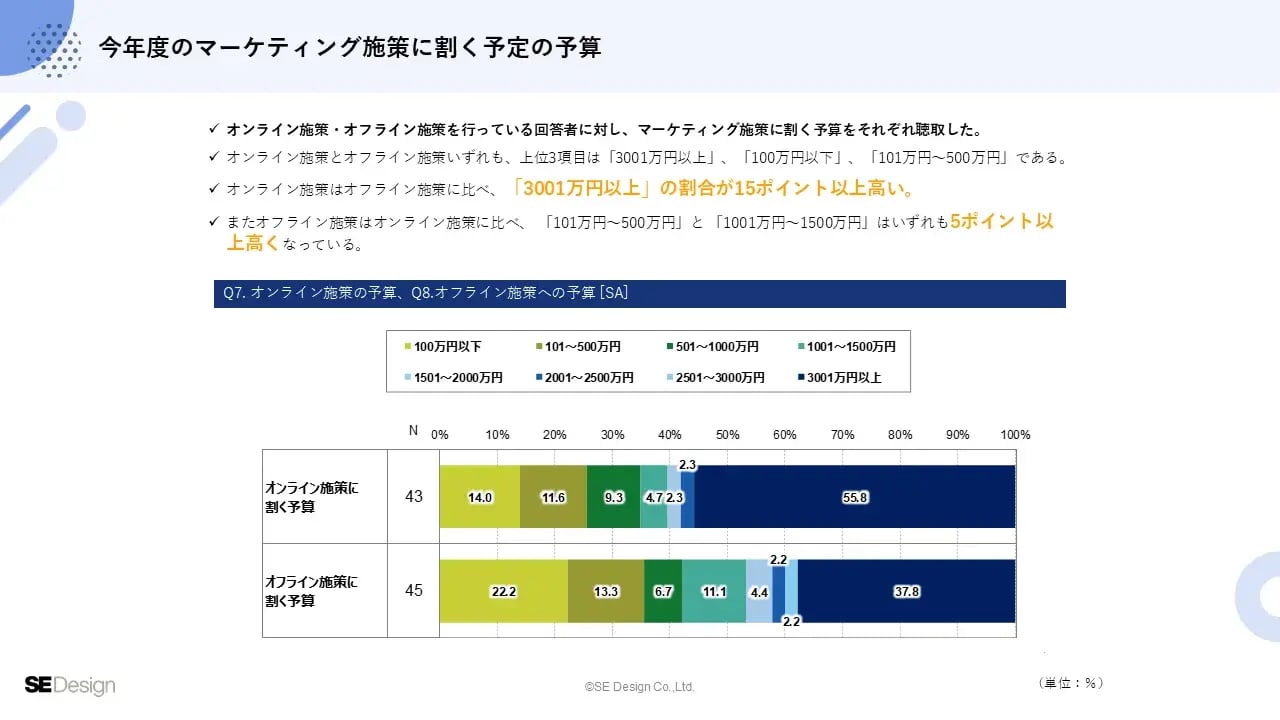Screen dimensions: 1280x720
Task: Click the N value 43
Action: 414,496
